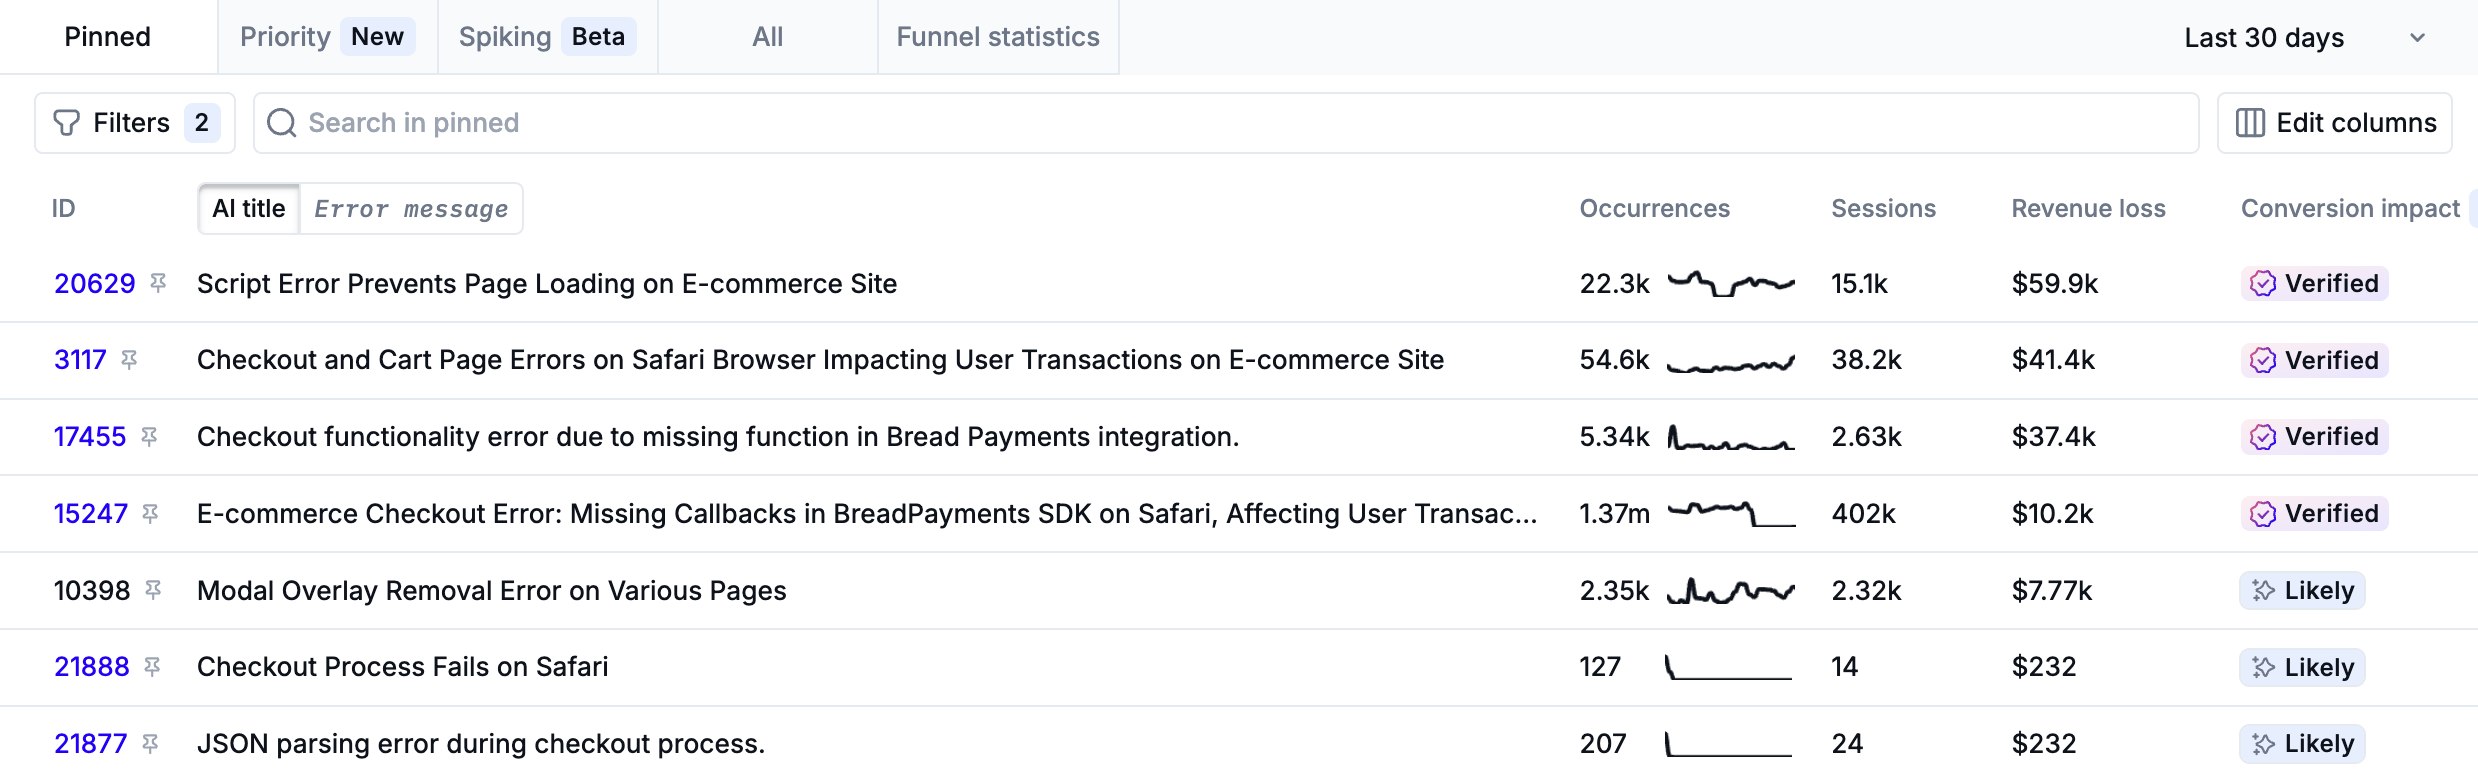Unpin error 20629 using its pin icon
The height and width of the screenshot is (774, 2478).
pos(158,284)
